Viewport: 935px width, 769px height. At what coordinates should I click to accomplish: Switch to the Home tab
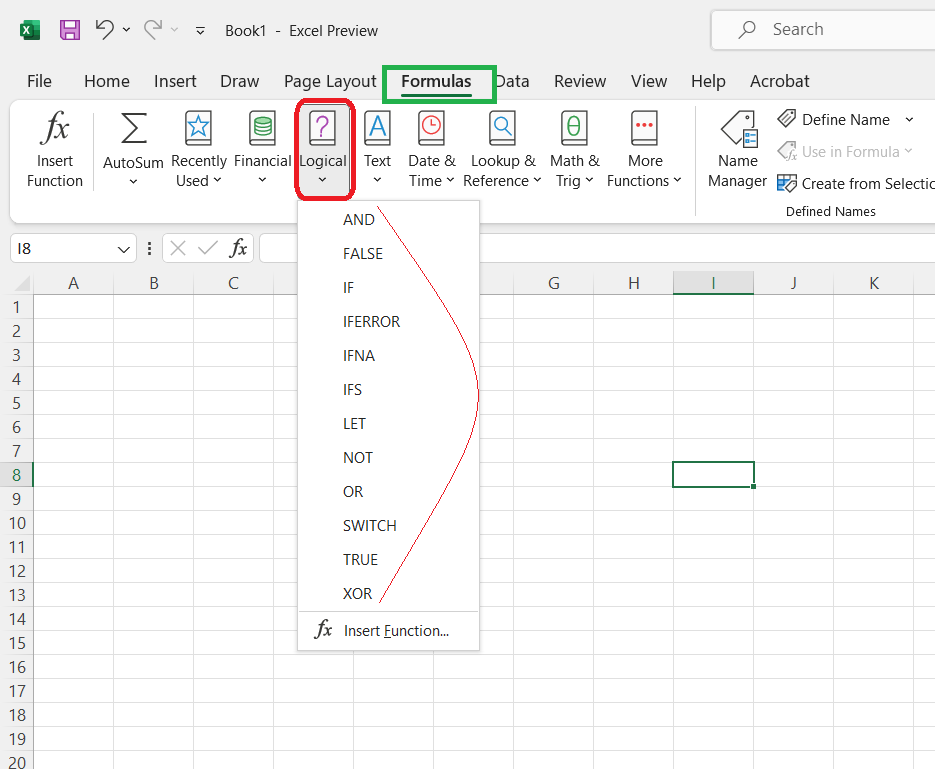point(107,81)
